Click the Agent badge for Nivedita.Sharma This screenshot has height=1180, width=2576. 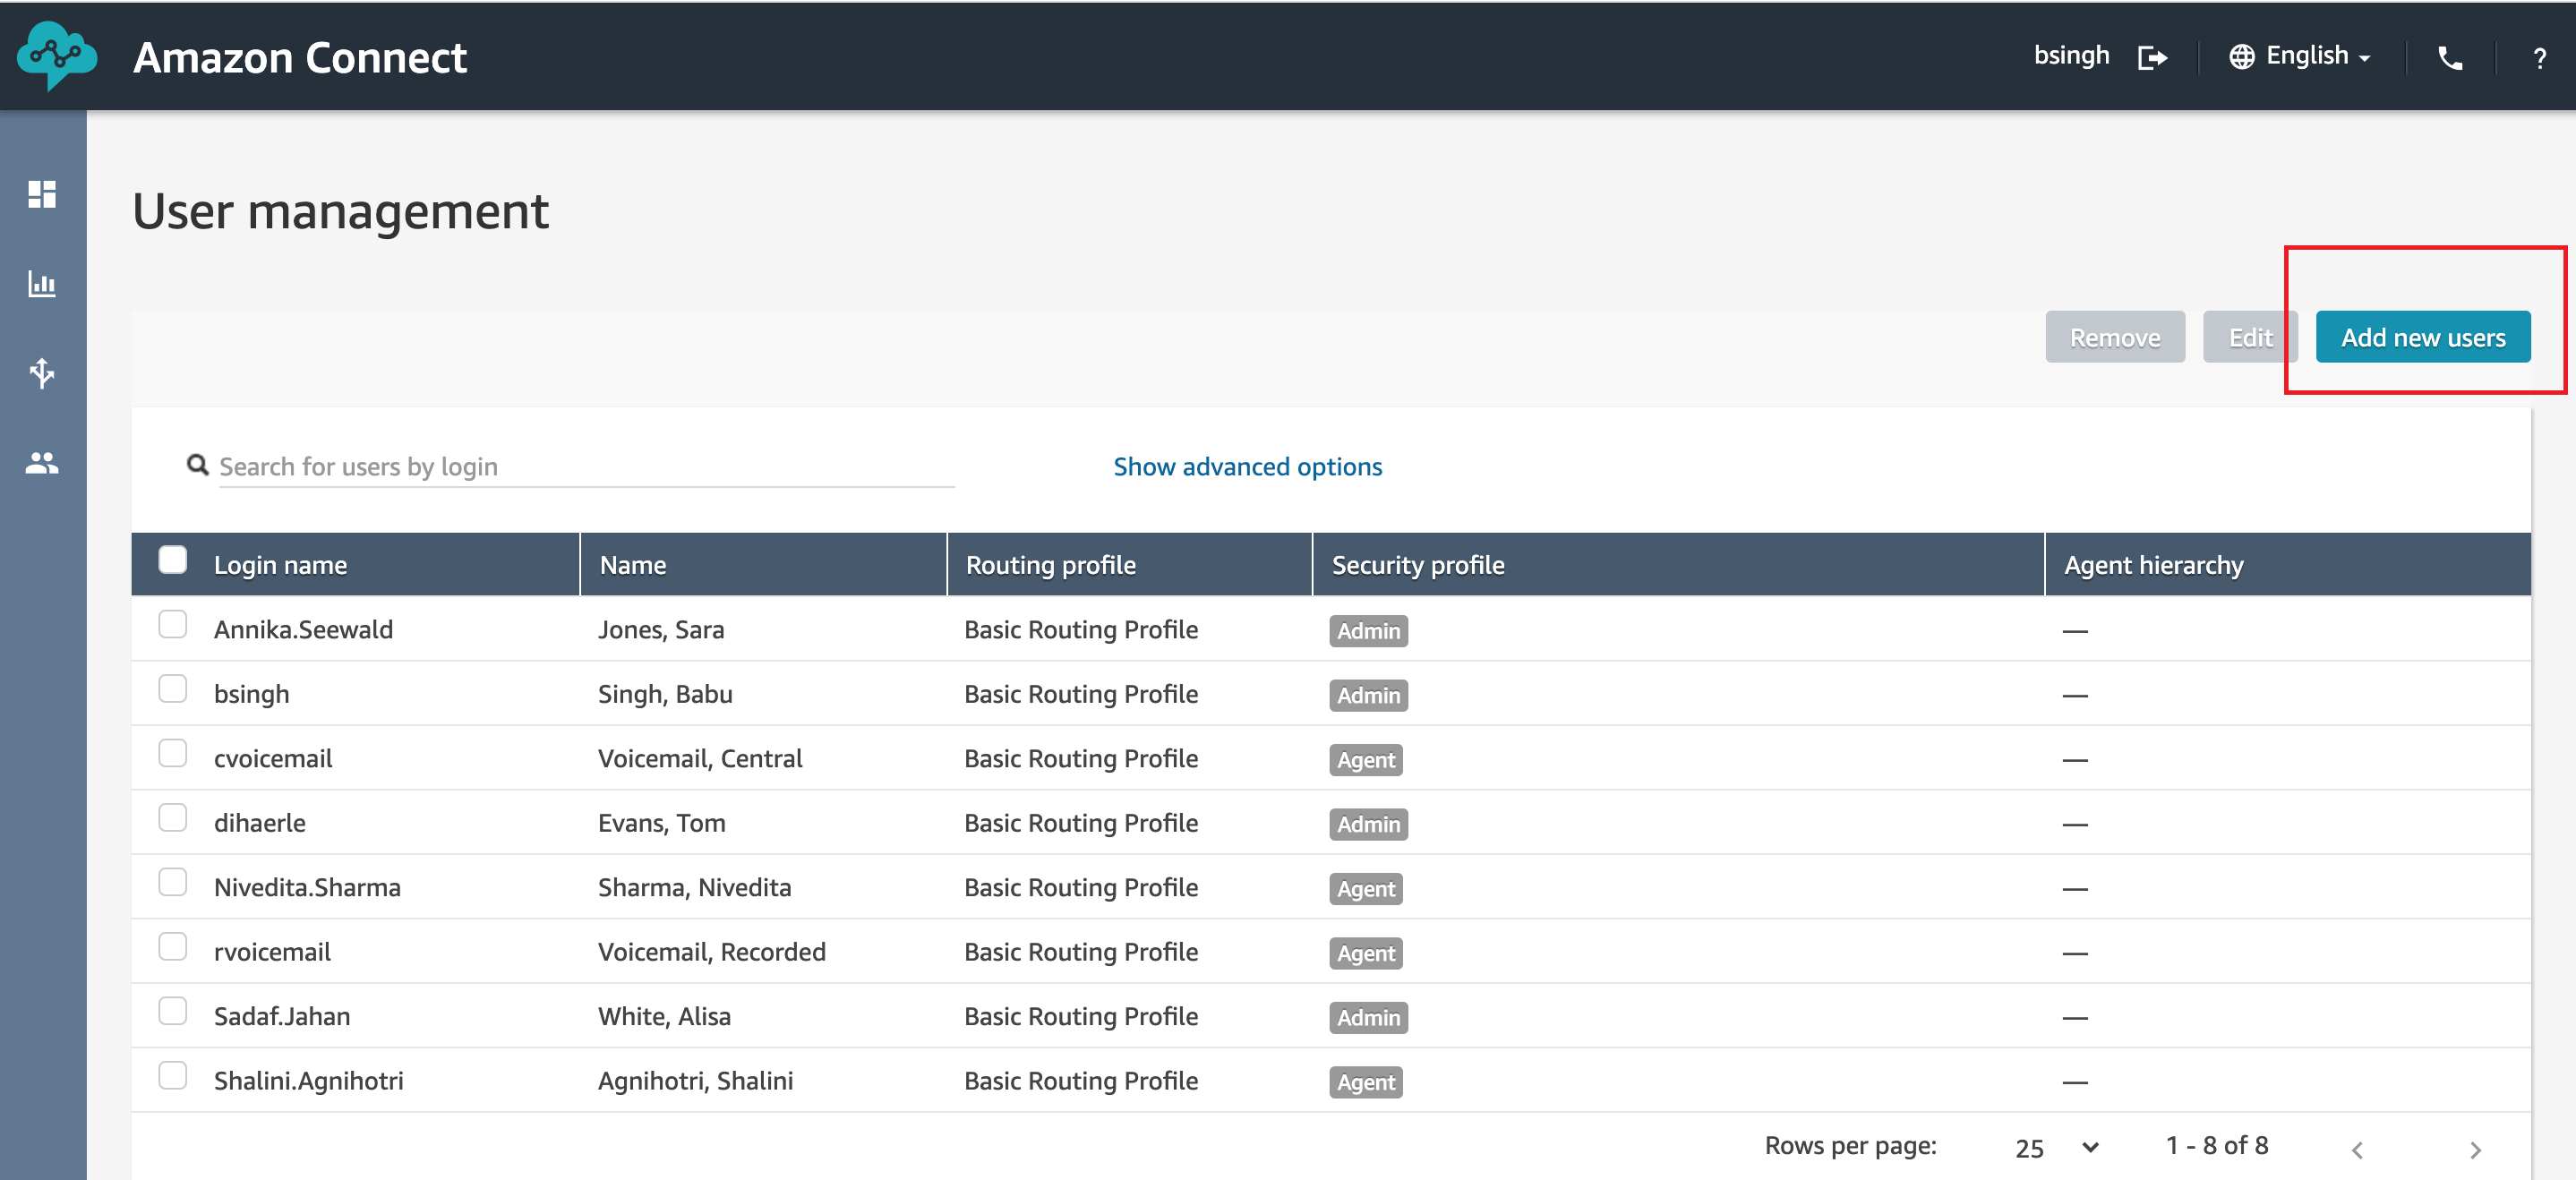[1365, 889]
